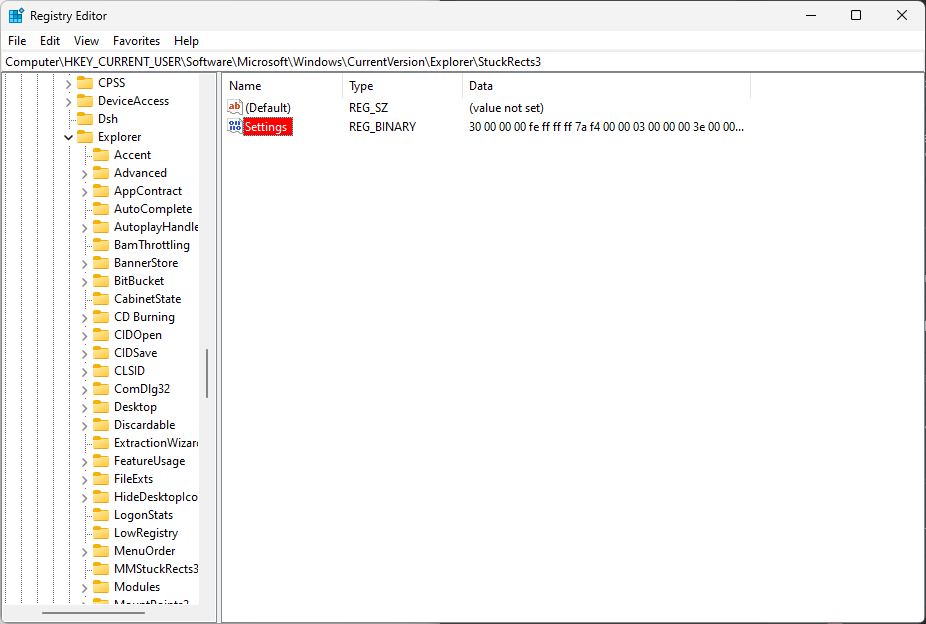Click the ComDlg32 folder icon
This screenshot has height=624, width=926.
[x=101, y=388]
